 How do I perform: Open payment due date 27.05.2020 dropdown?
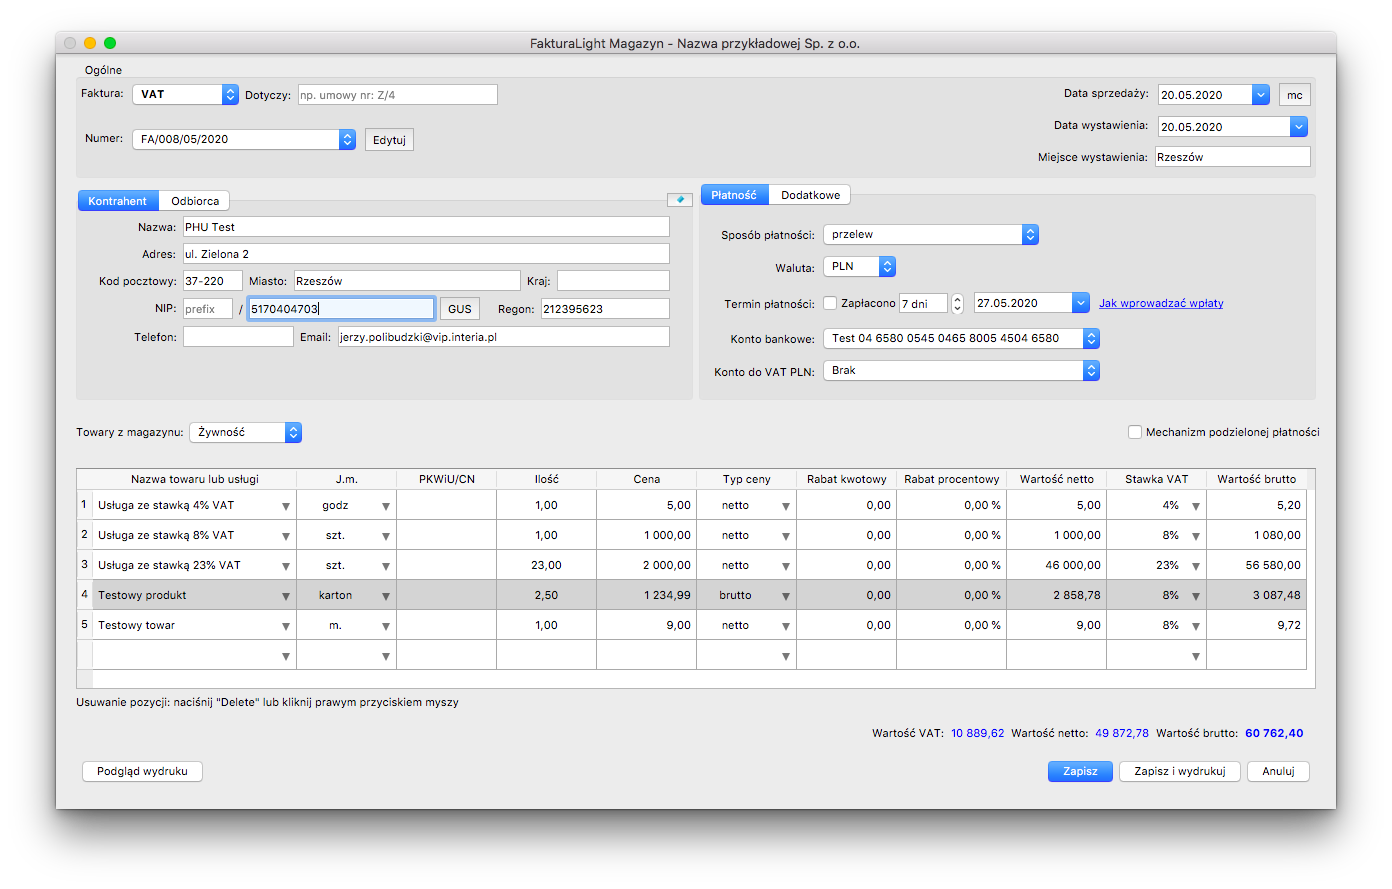[1081, 303]
